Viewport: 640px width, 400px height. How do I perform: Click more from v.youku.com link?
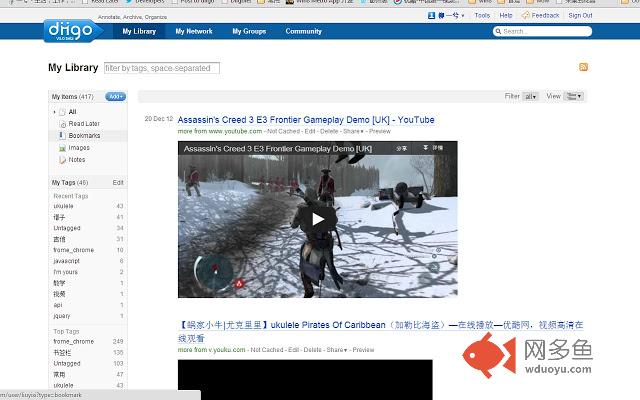tap(211, 350)
